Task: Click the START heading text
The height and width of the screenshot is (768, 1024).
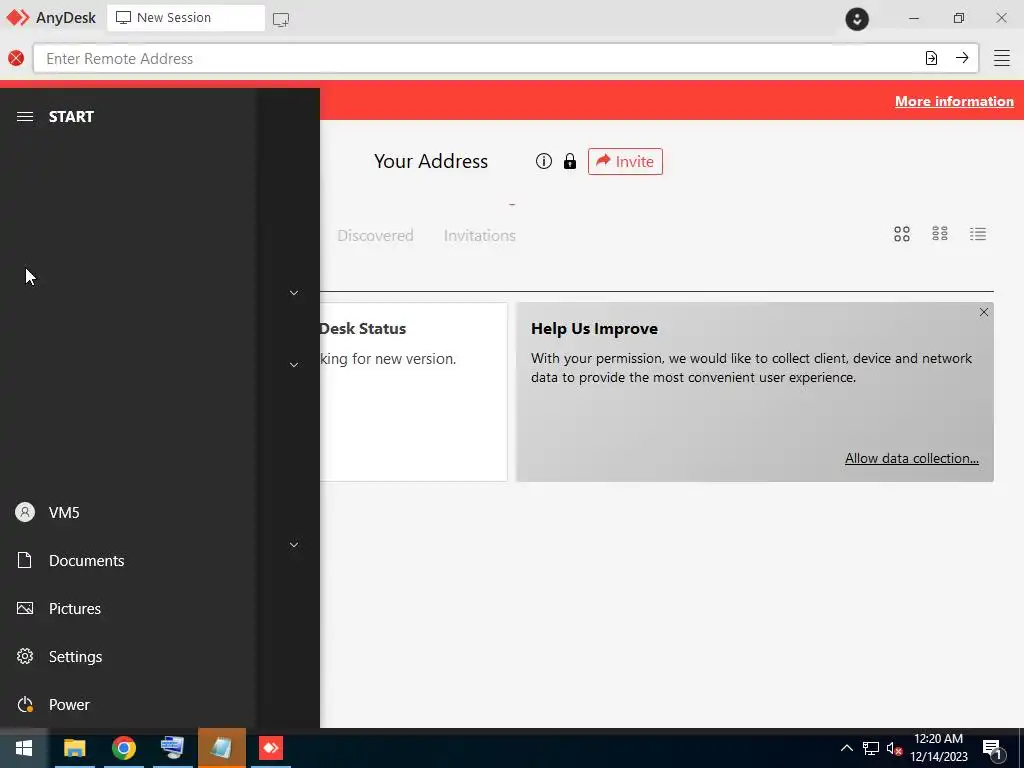Action: pyautogui.click(x=71, y=116)
